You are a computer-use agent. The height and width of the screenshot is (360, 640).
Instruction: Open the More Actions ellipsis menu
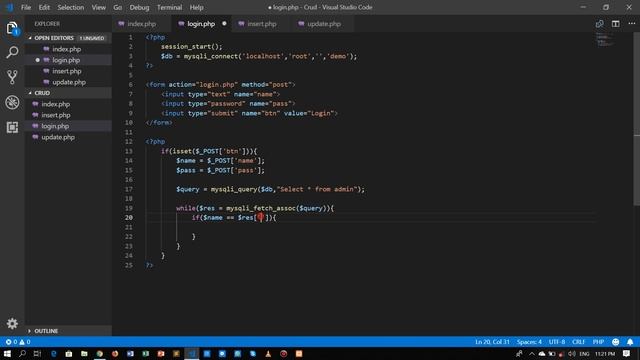631,24
